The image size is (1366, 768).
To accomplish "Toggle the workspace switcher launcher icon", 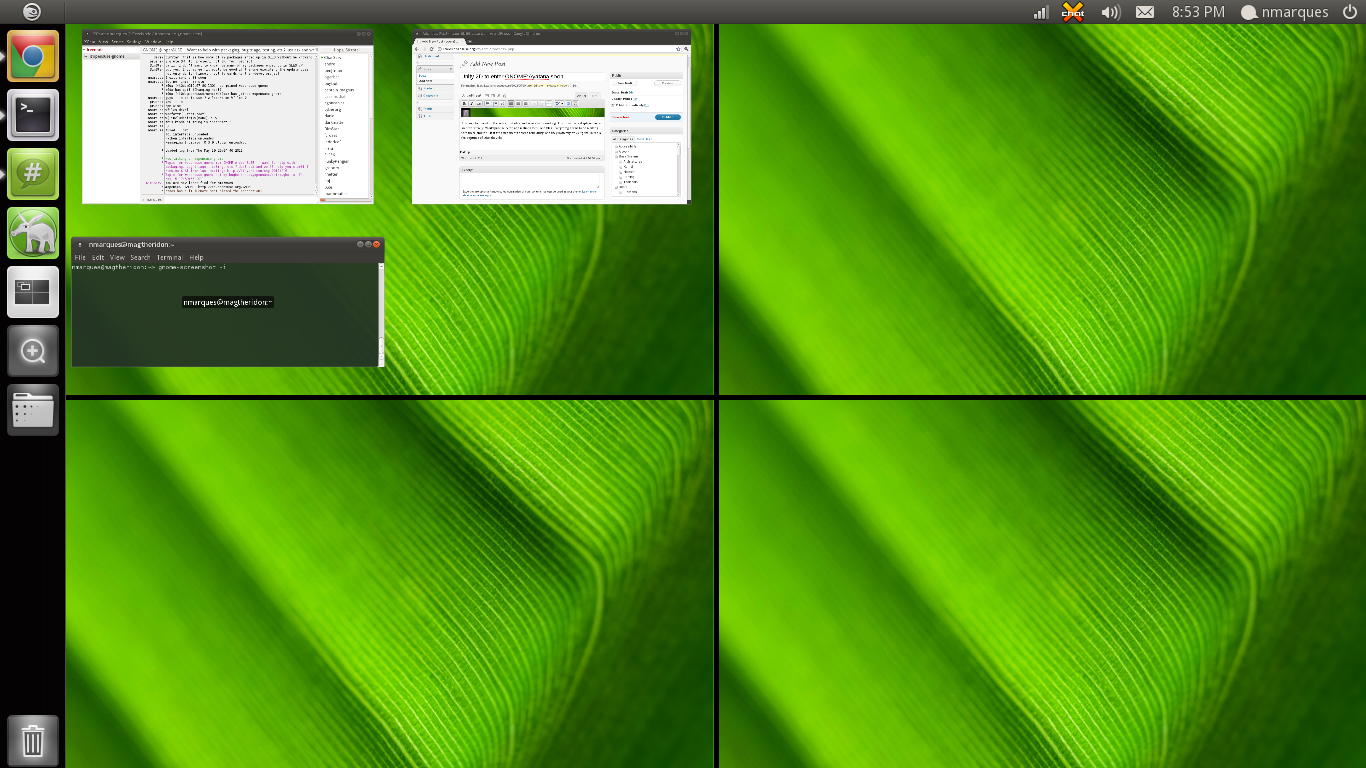I will click(x=33, y=292).
